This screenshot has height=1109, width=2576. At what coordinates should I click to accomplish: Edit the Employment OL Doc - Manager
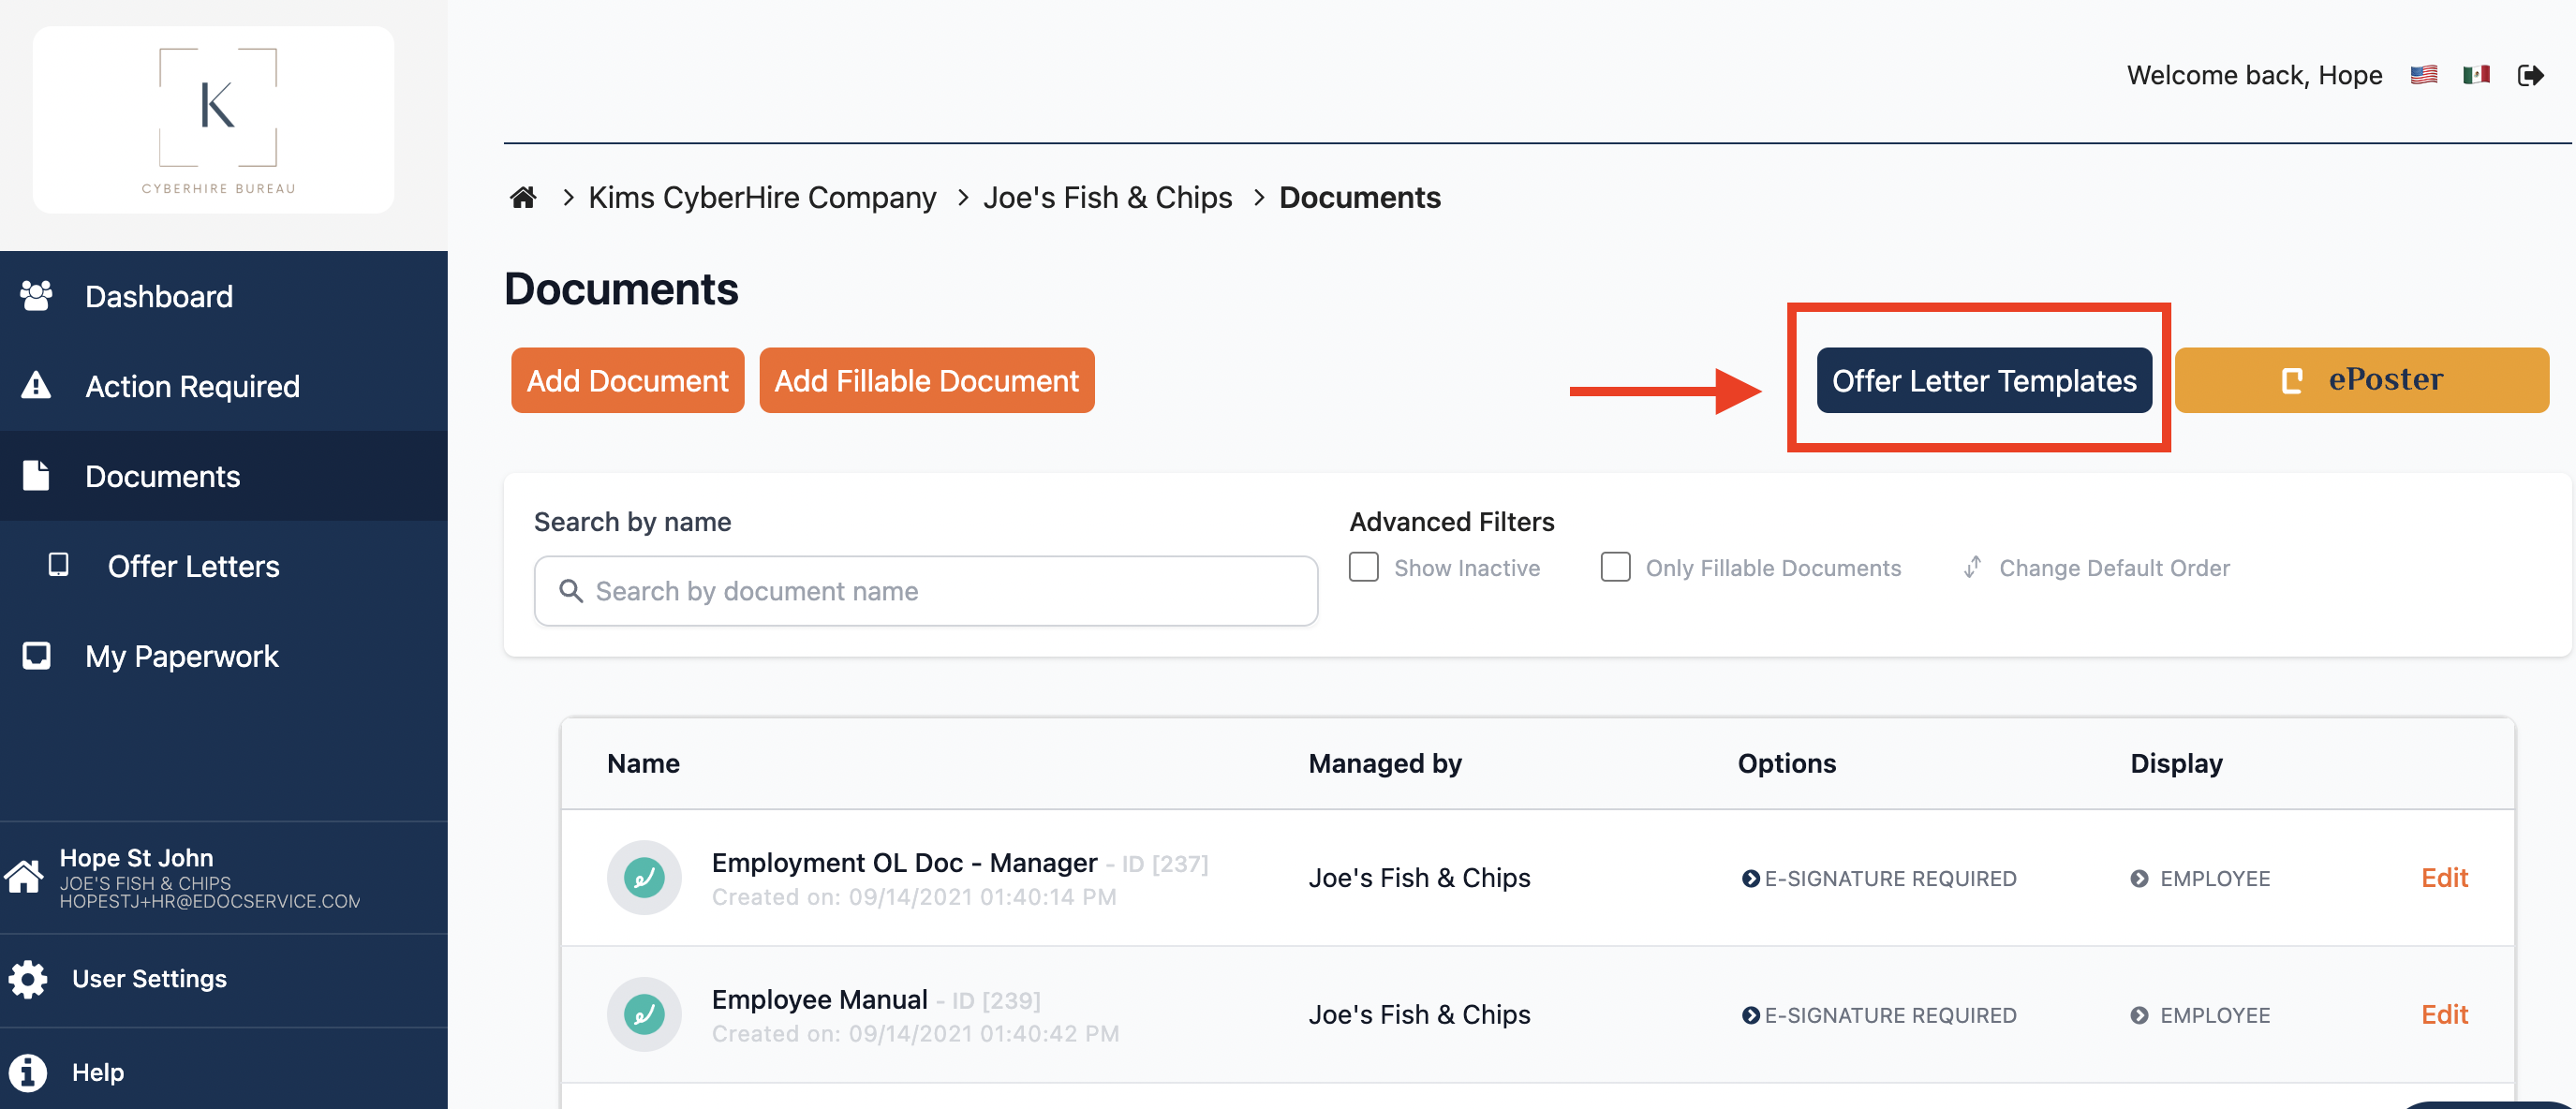2444,877
